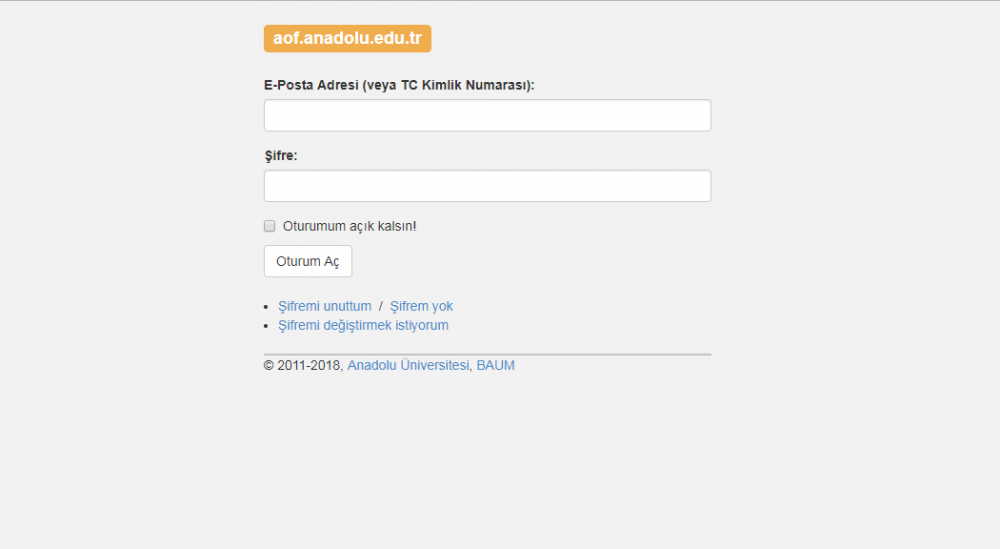Open the Şifremi unuttum link
This screenshot has height=549, width=1000.
[324, 306]
